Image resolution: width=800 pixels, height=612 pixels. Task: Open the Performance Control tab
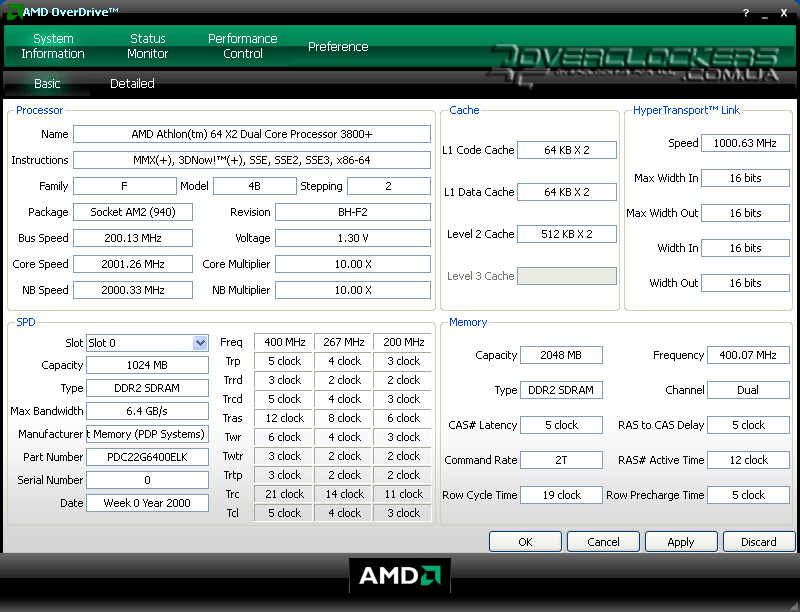tap(242, 46)
